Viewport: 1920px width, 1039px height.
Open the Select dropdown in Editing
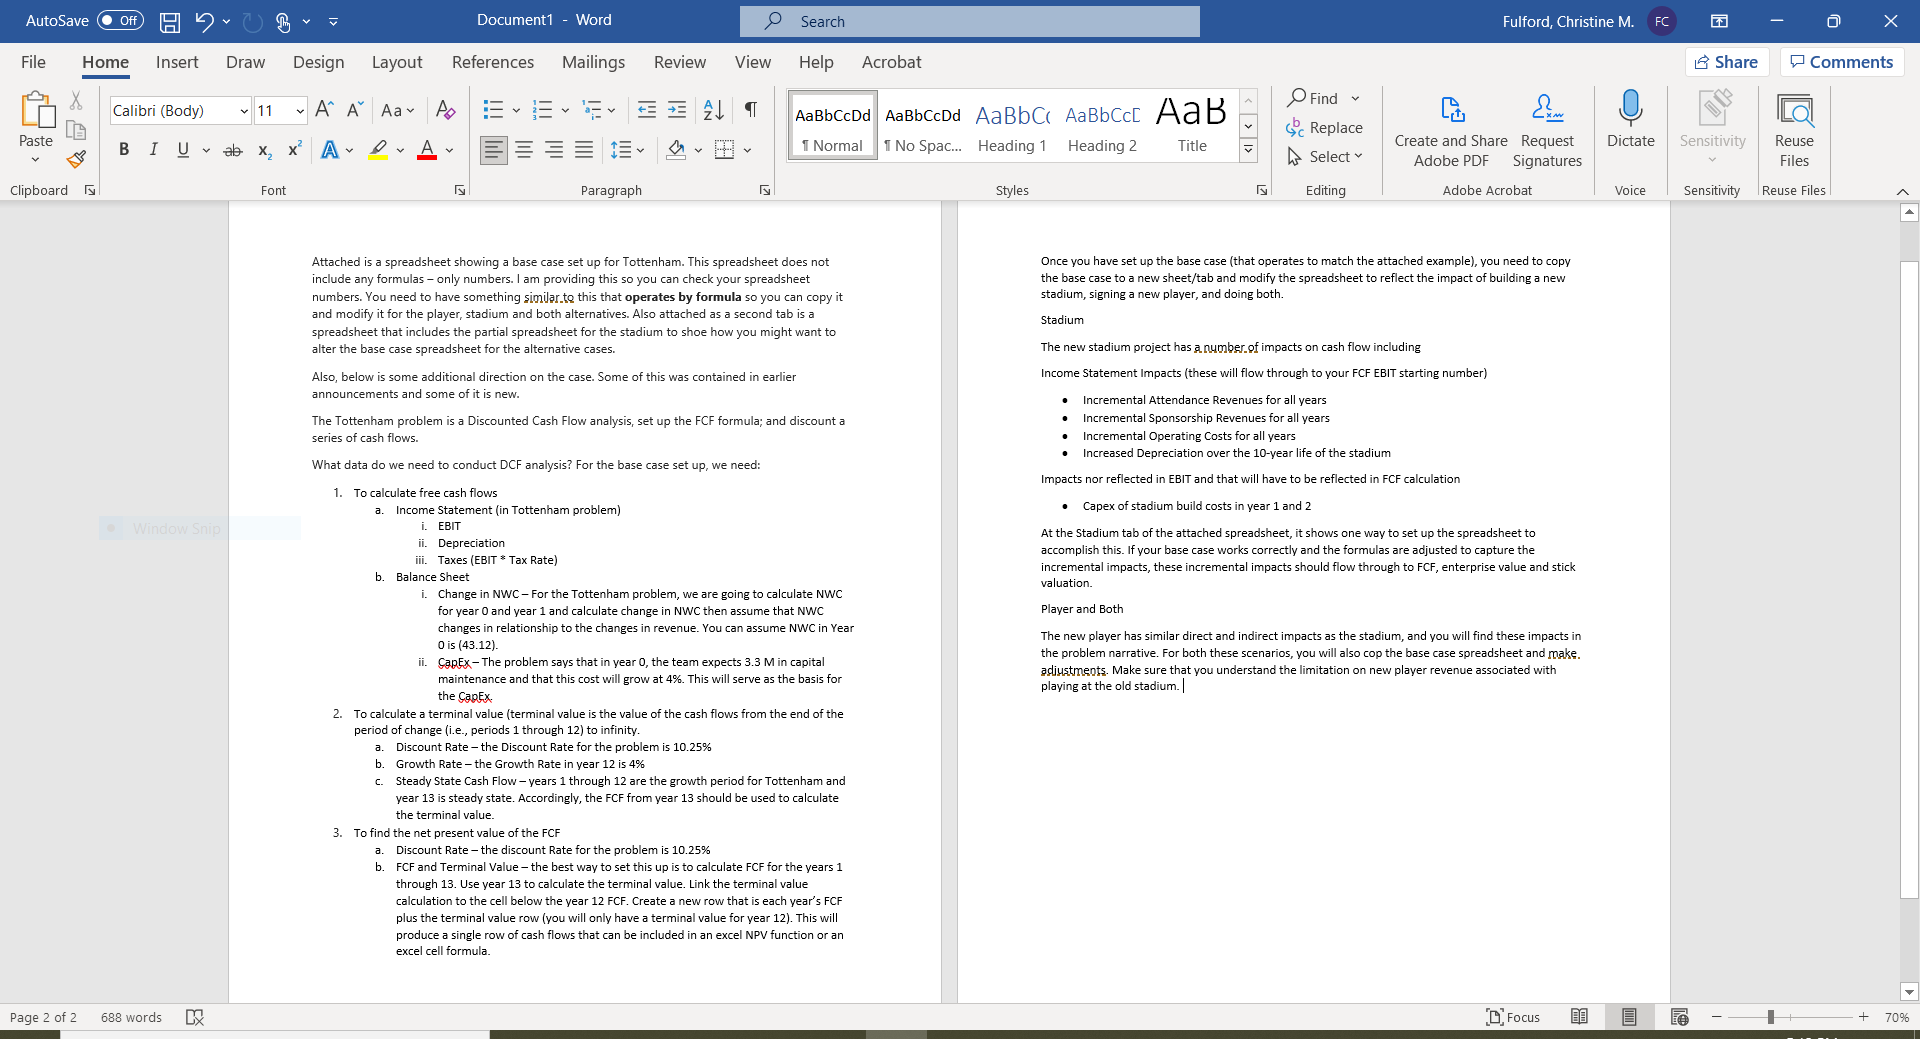(x=1325, y=157)
